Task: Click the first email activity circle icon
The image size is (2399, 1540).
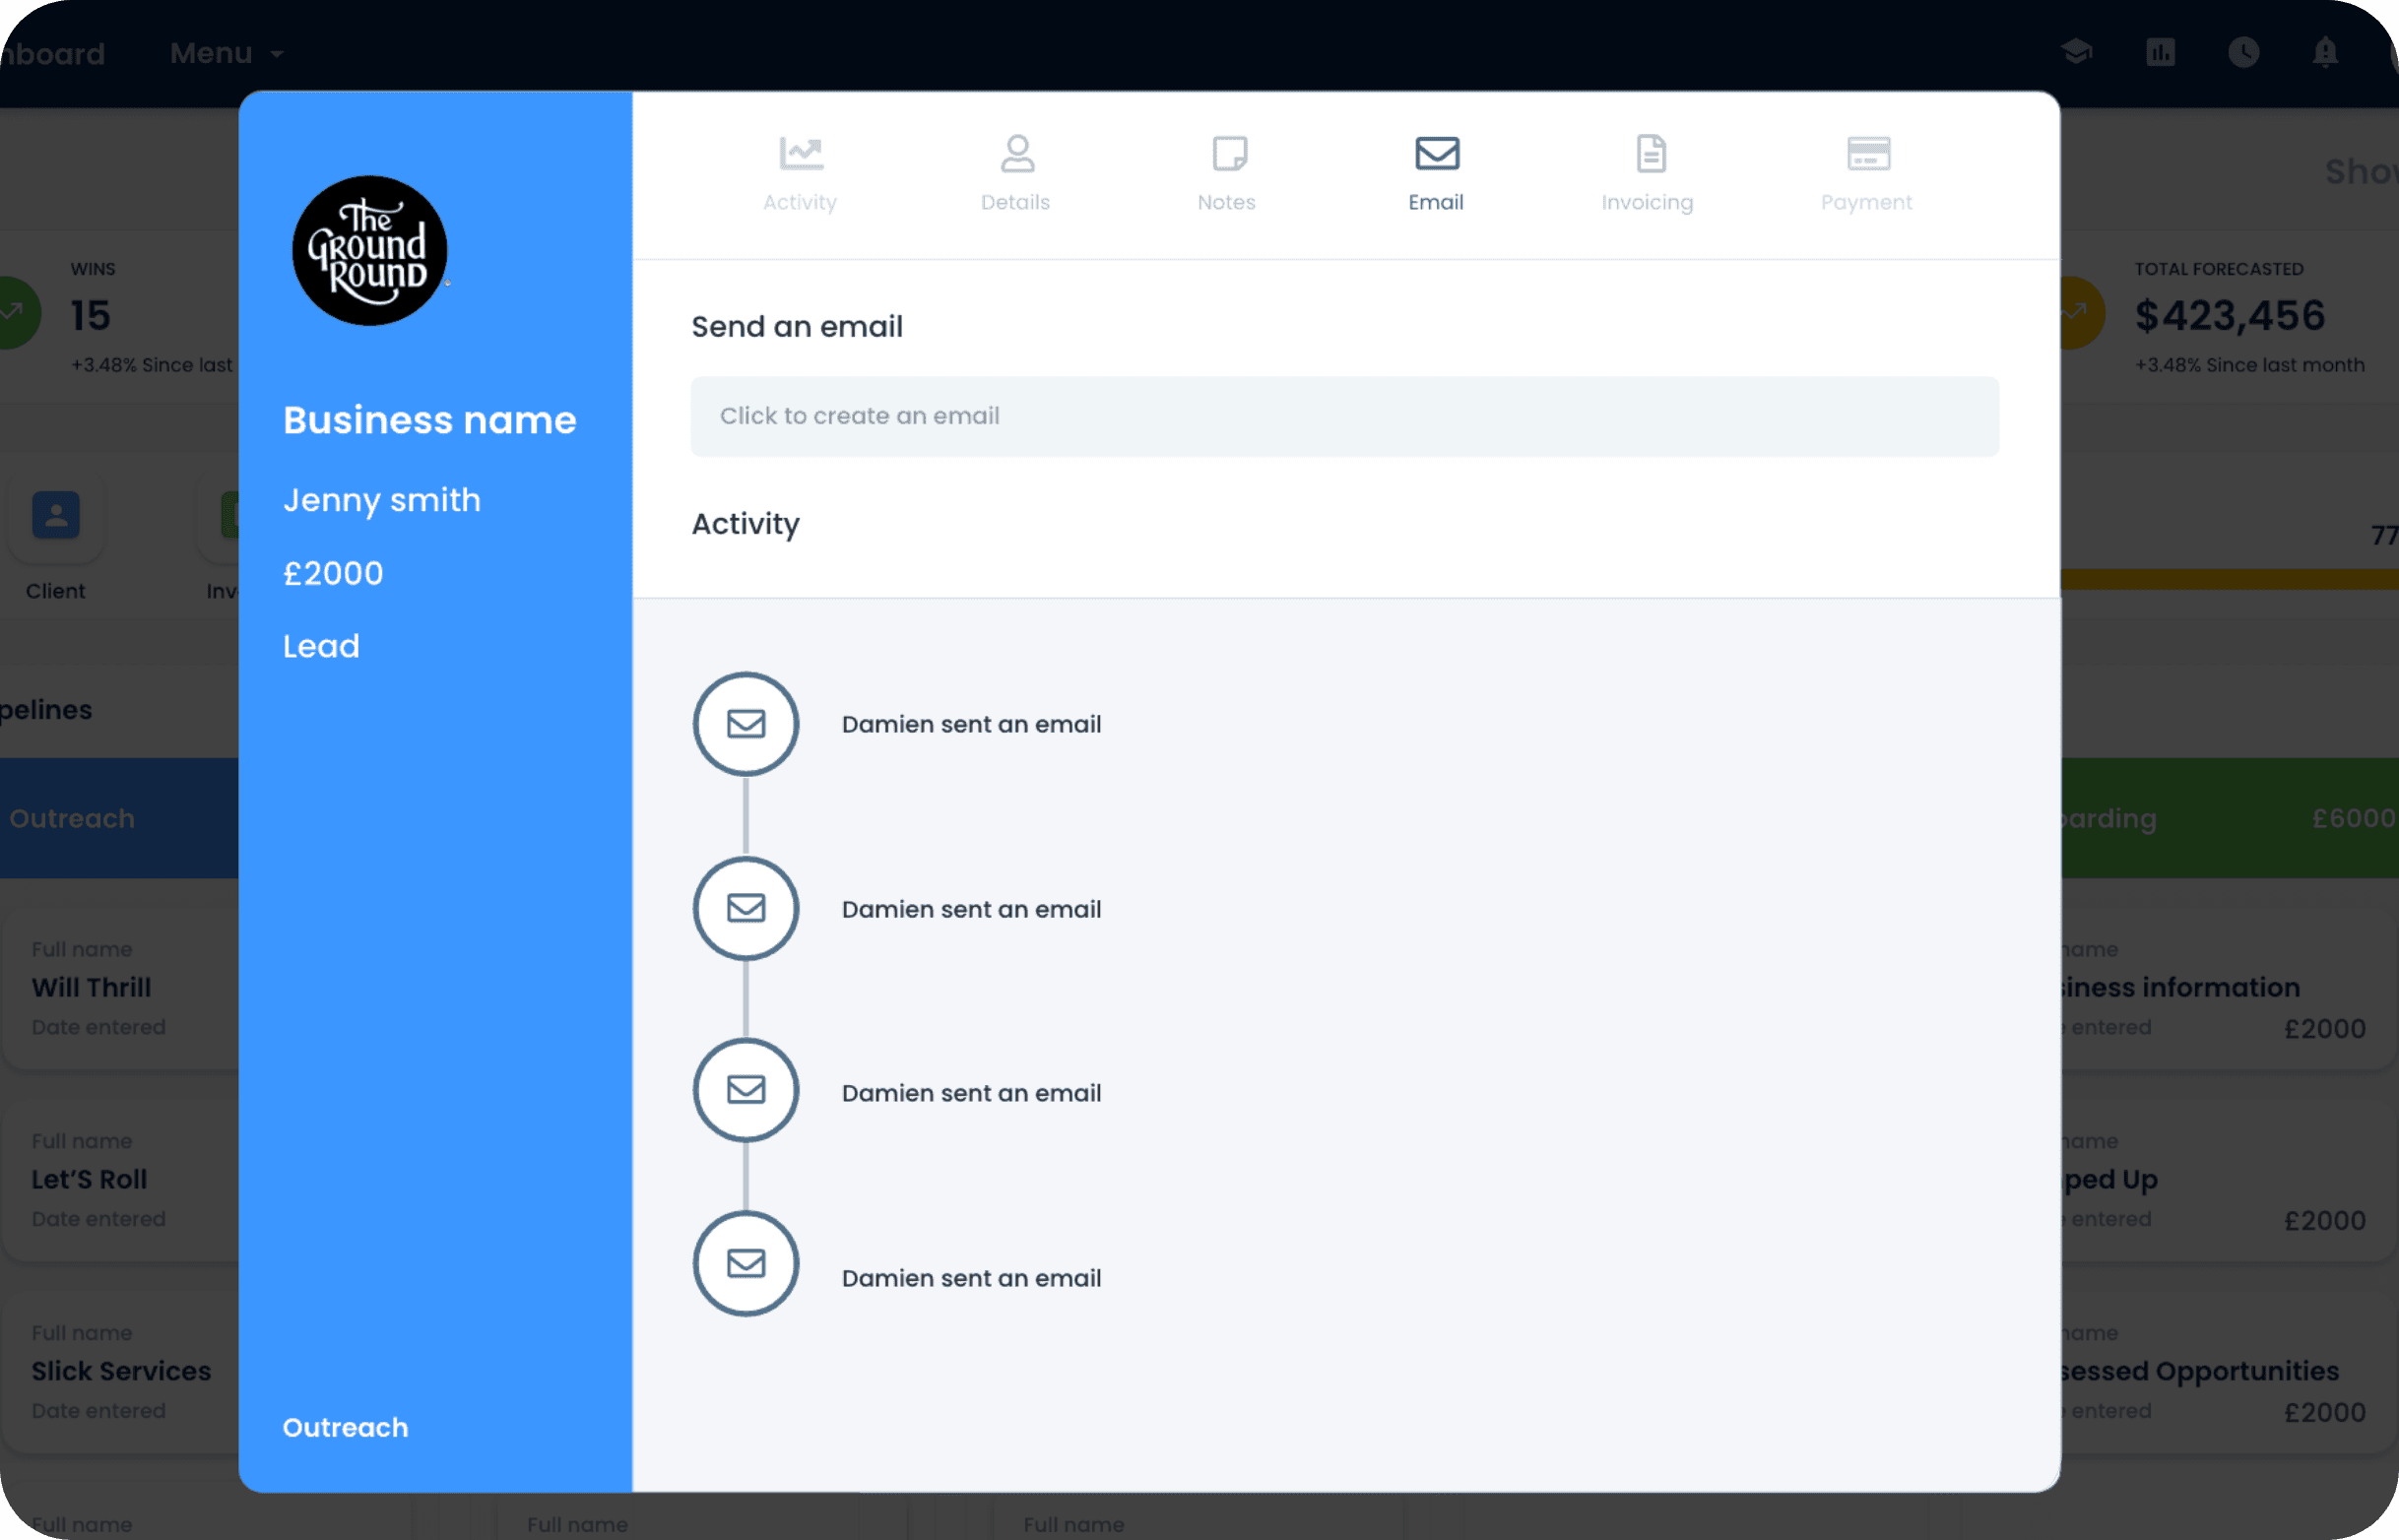Action: coord(745,724)
